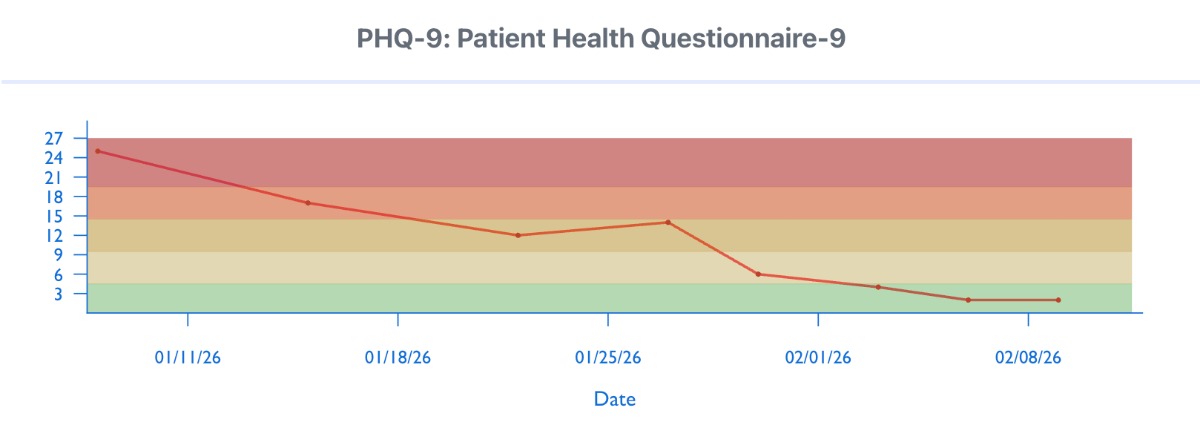Click the "Date" x-axis title

pos(614,399)
